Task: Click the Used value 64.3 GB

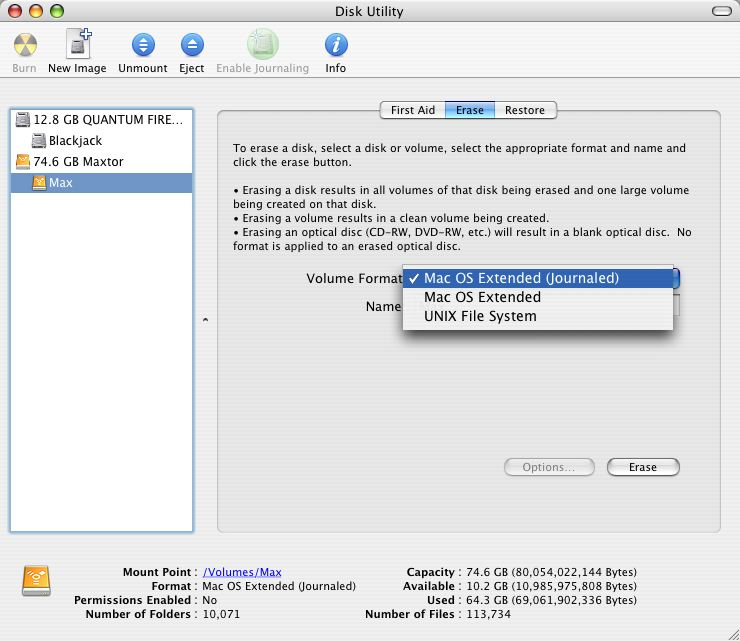Action: 551,600
